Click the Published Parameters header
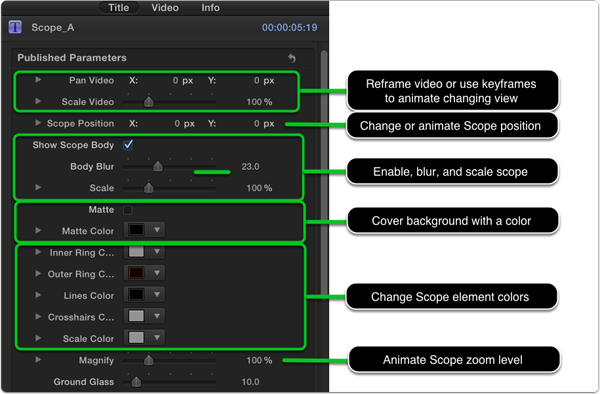This screenshot has height=394, width=600. coord(72,58)
